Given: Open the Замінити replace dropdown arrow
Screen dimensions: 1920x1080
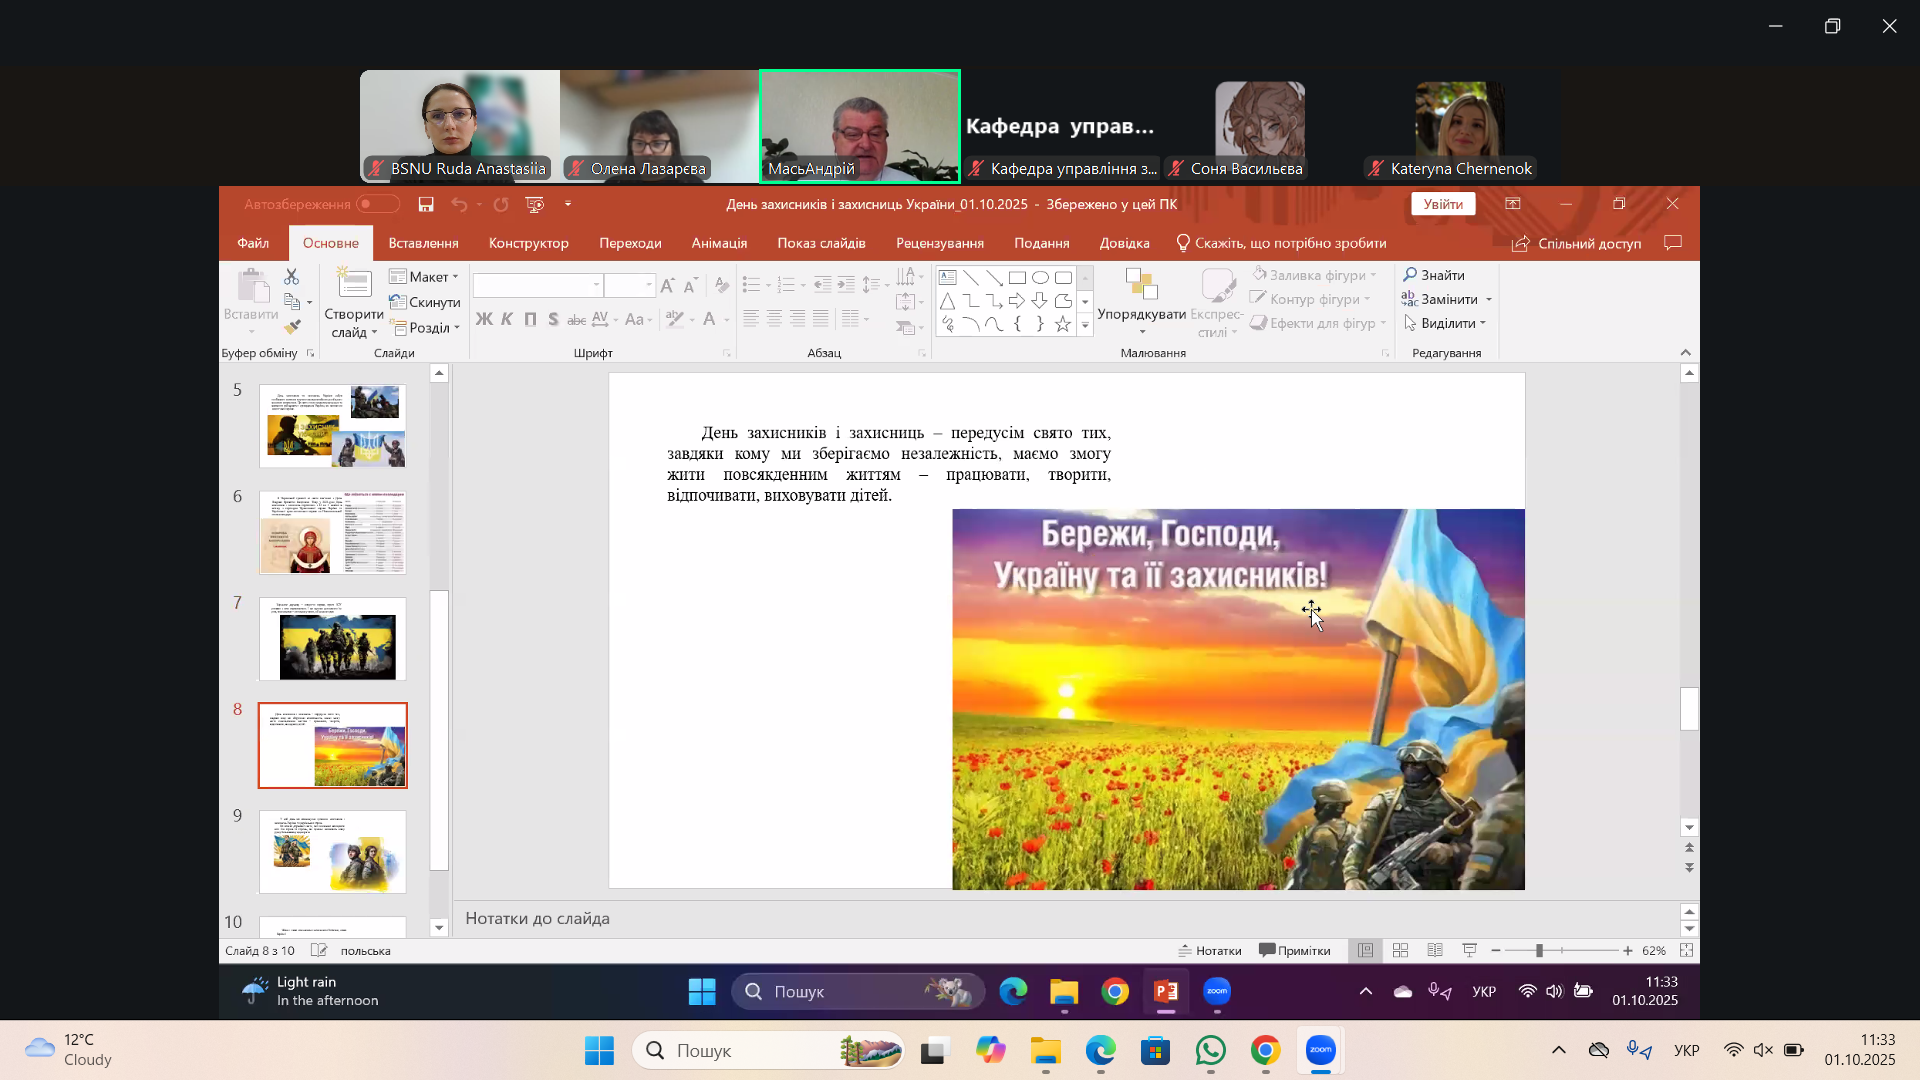Looking at the screenshot, I should point(1489,299).
